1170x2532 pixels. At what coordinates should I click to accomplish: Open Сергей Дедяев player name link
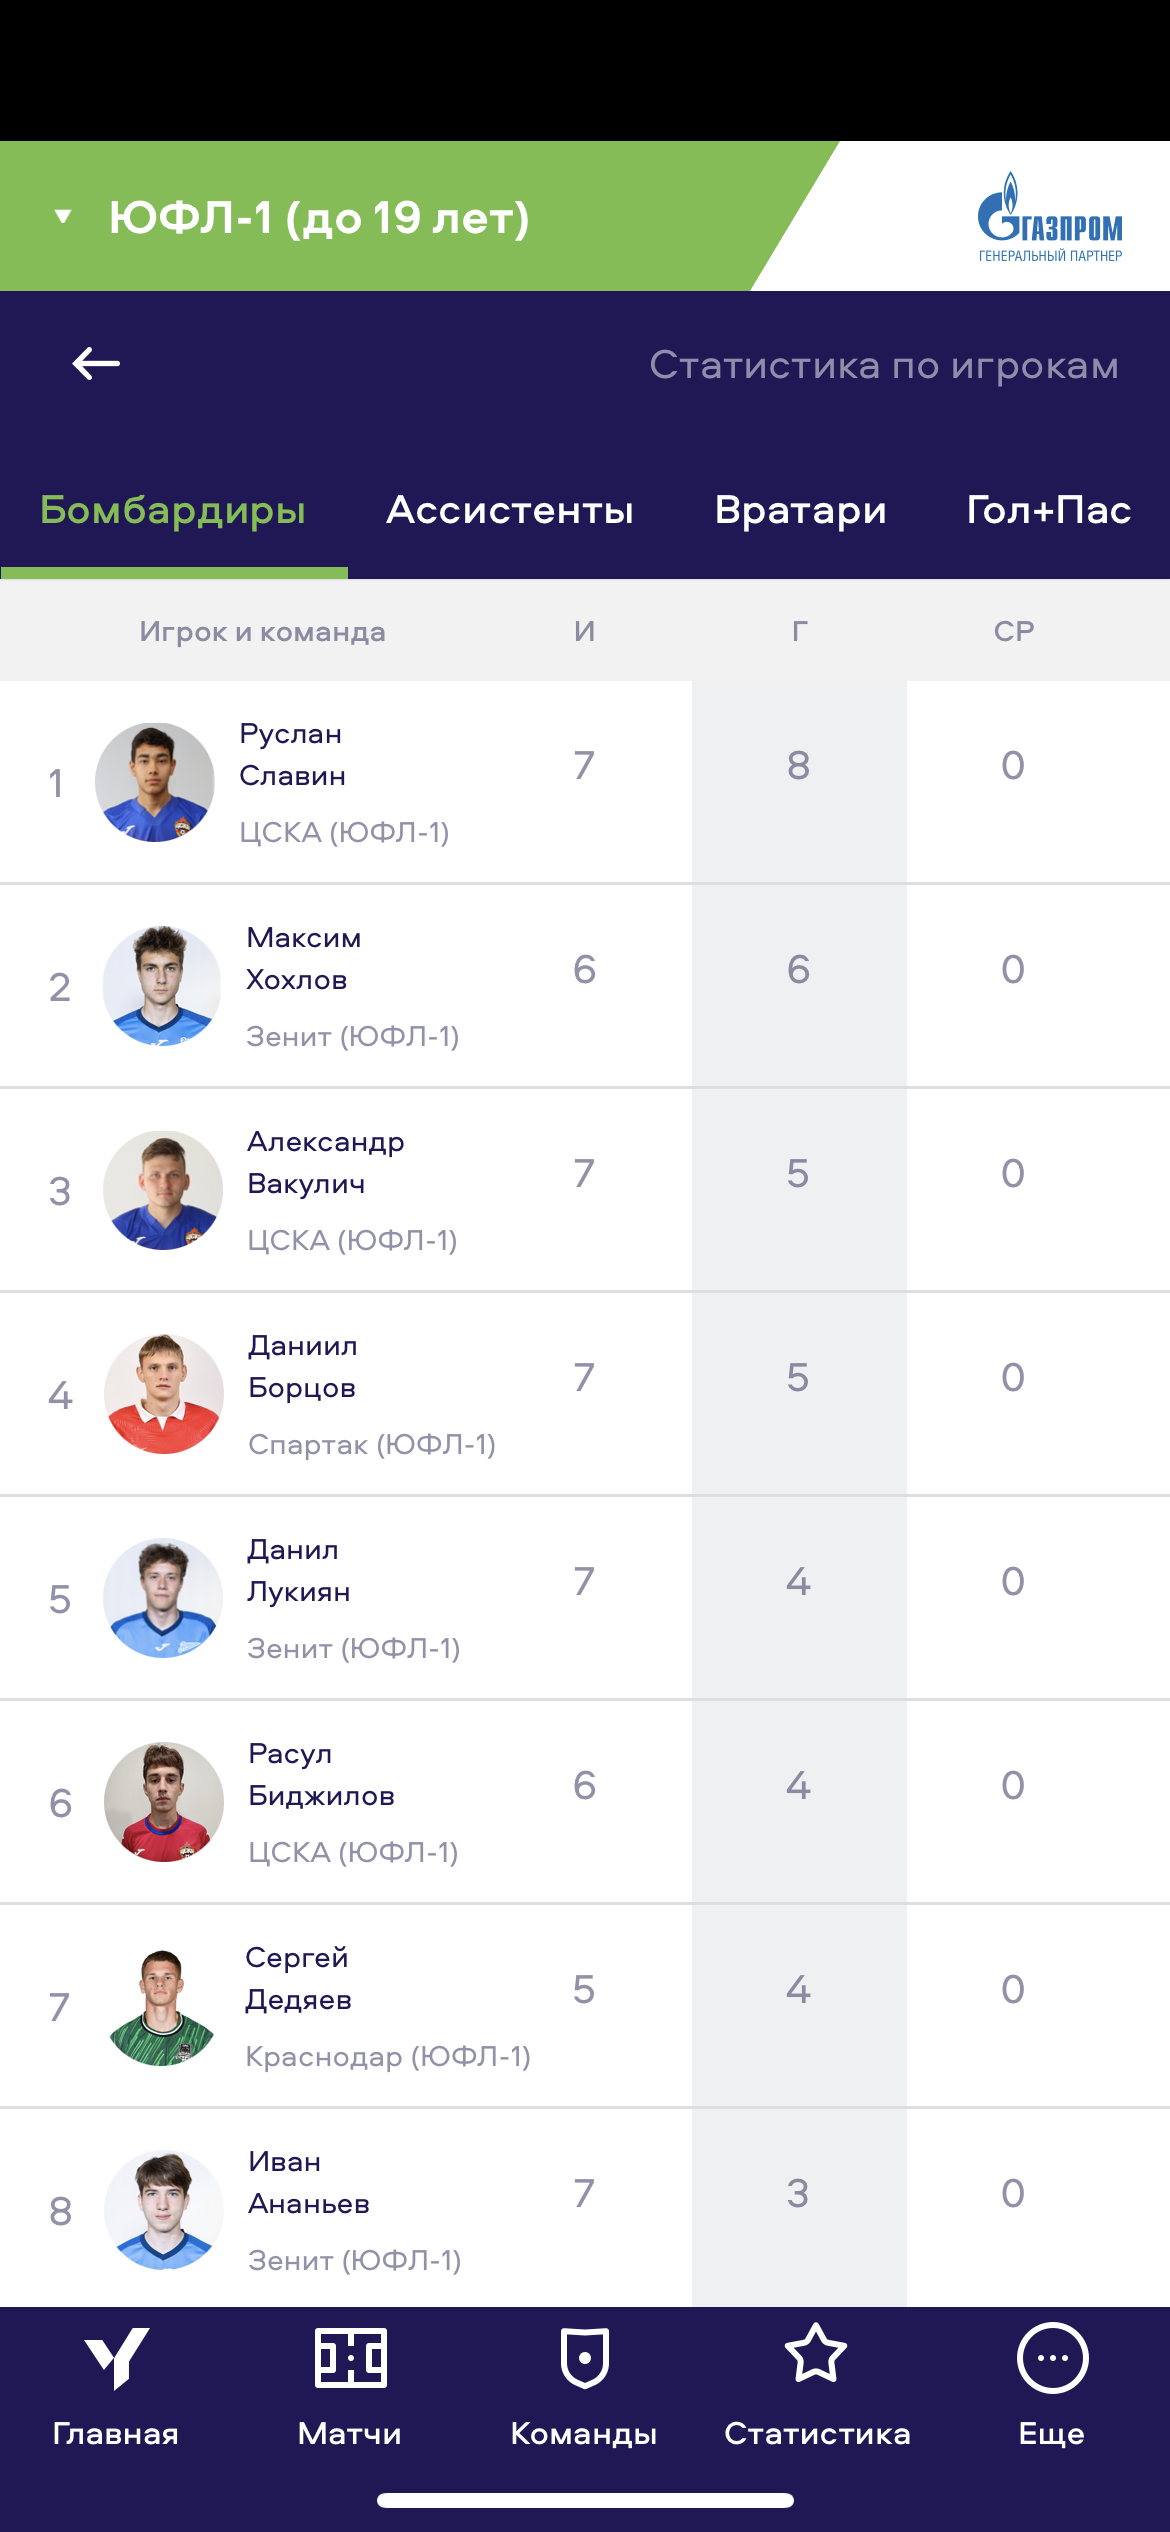(x=298, y=1979)
